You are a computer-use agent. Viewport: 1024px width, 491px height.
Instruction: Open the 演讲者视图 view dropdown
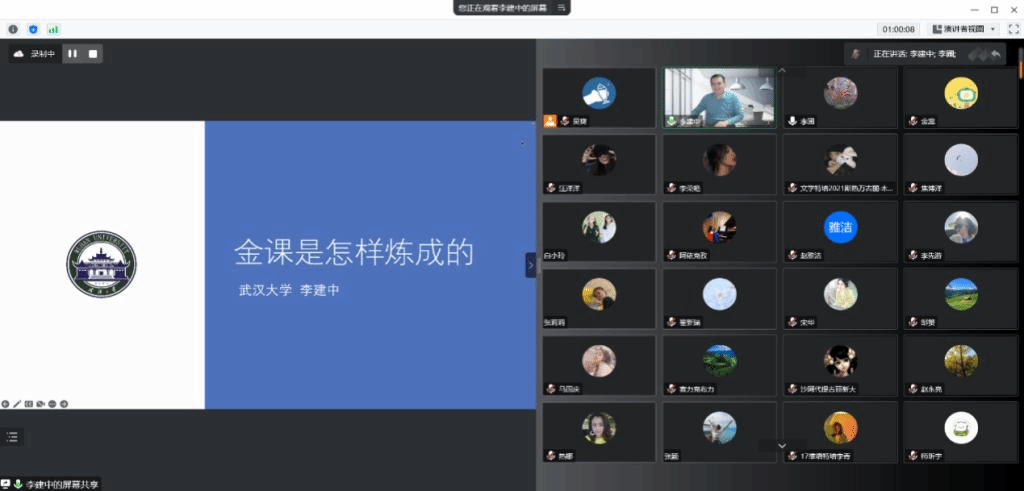click(x=964, y=29)
